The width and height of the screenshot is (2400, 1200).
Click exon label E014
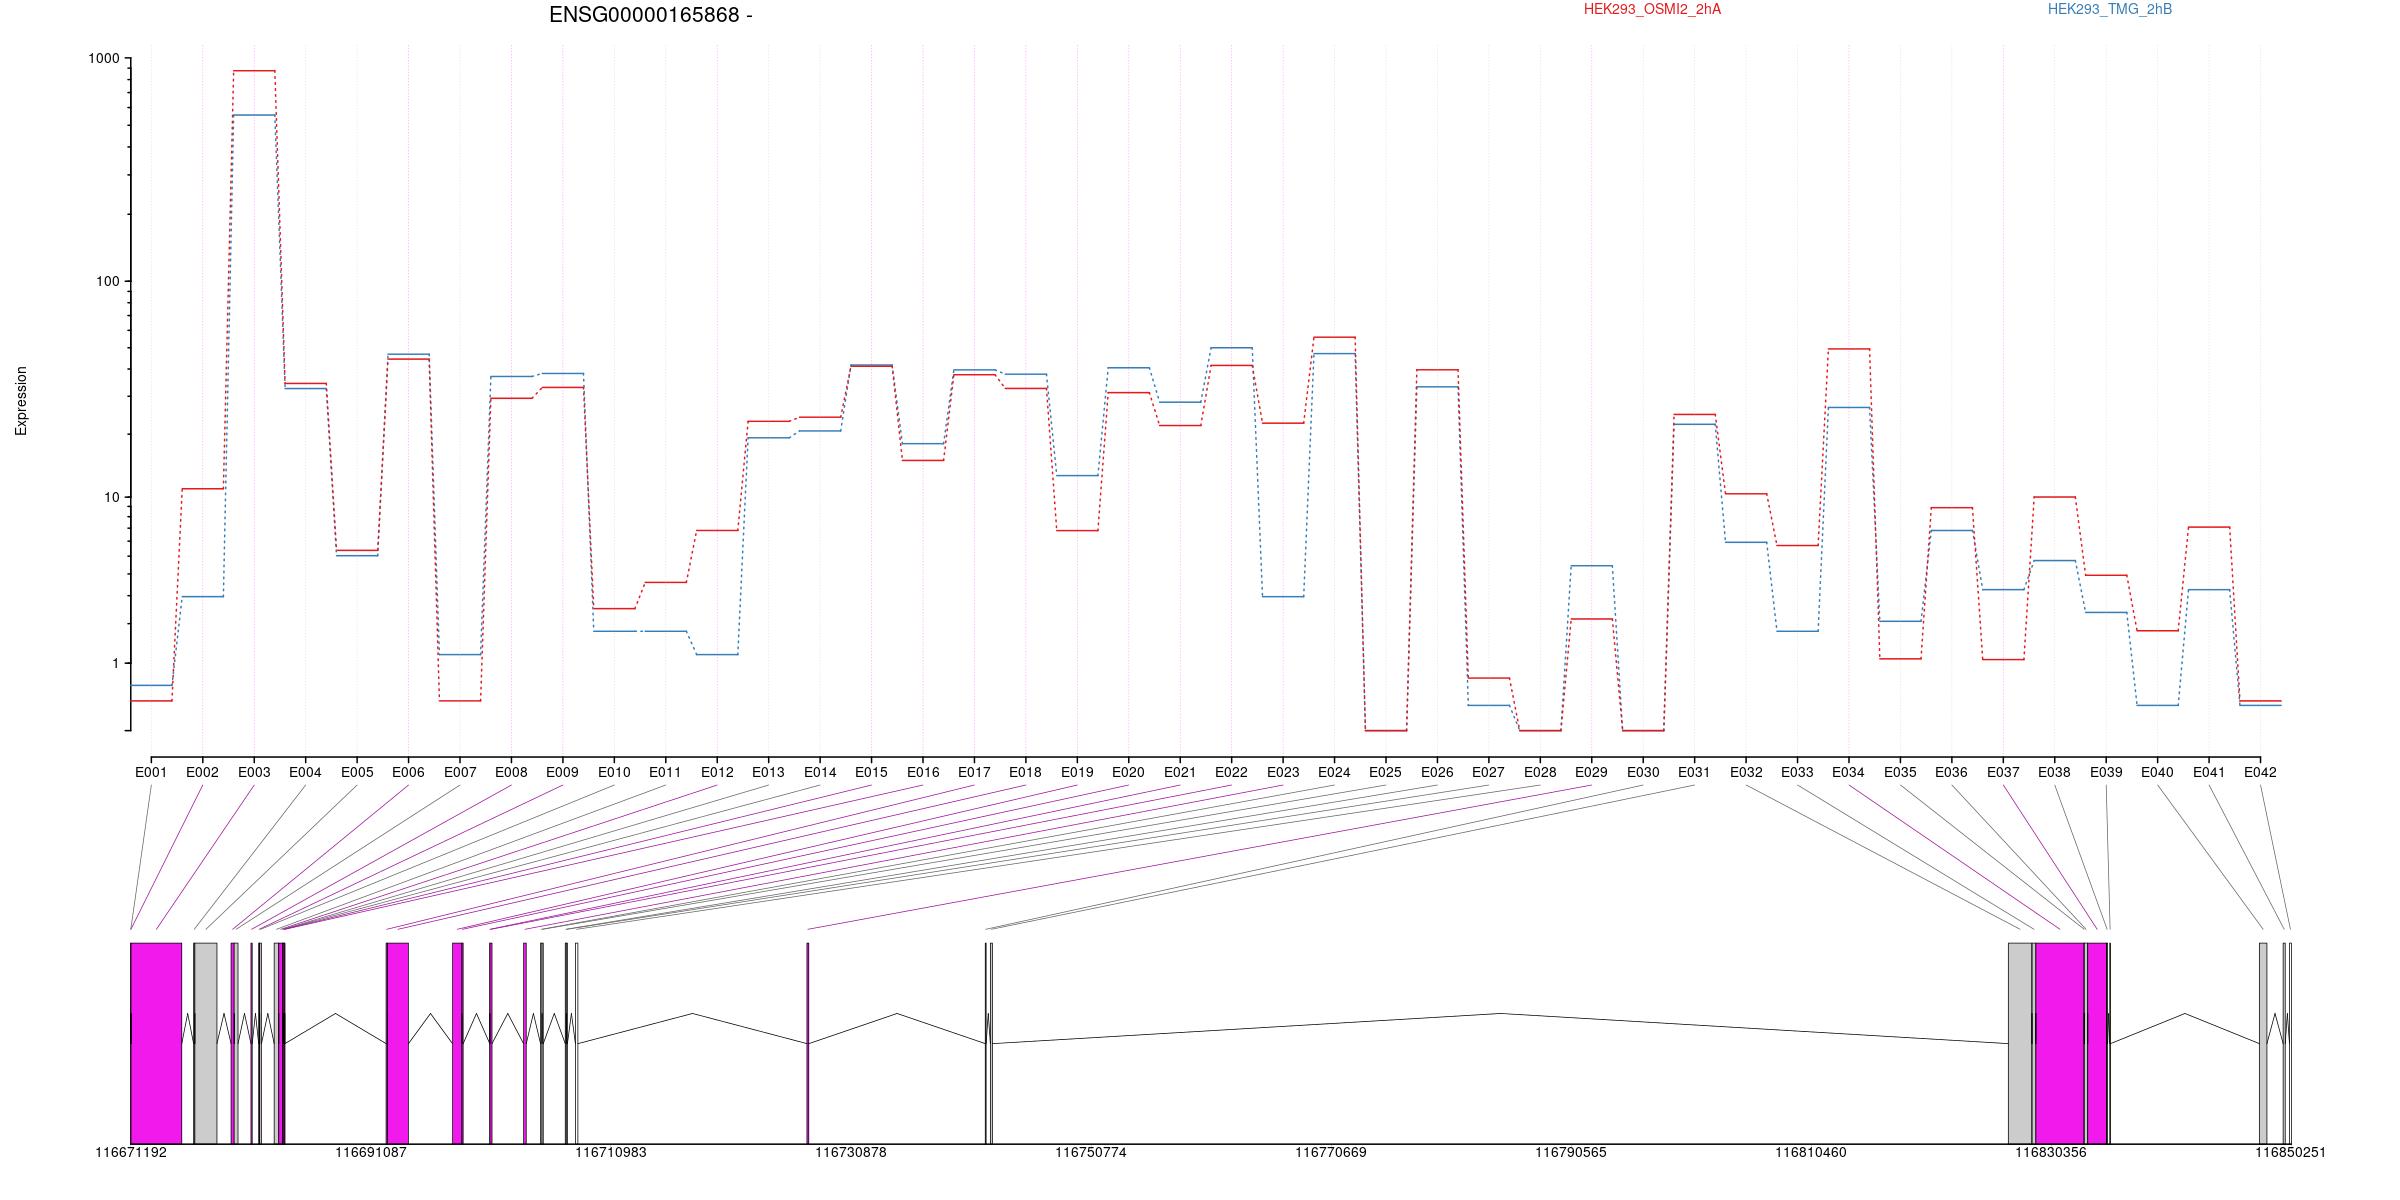820,773
